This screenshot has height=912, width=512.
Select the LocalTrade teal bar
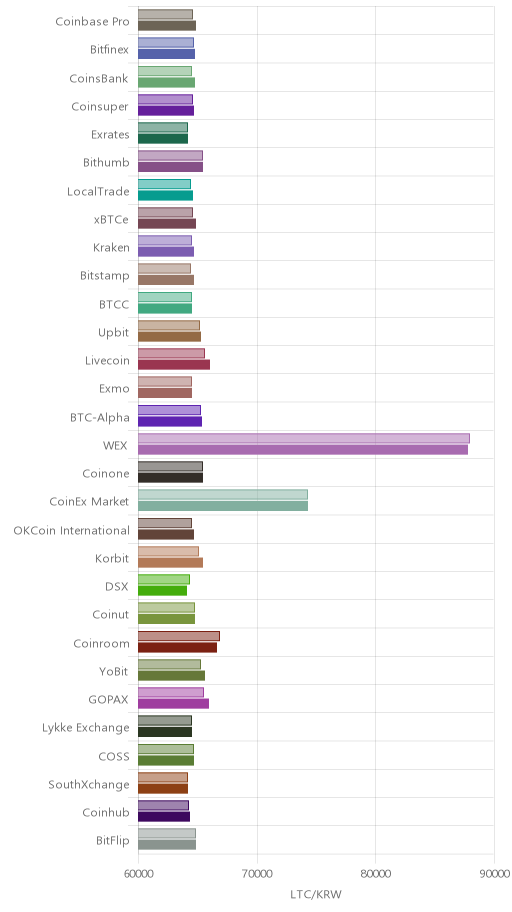coord(165,190)
